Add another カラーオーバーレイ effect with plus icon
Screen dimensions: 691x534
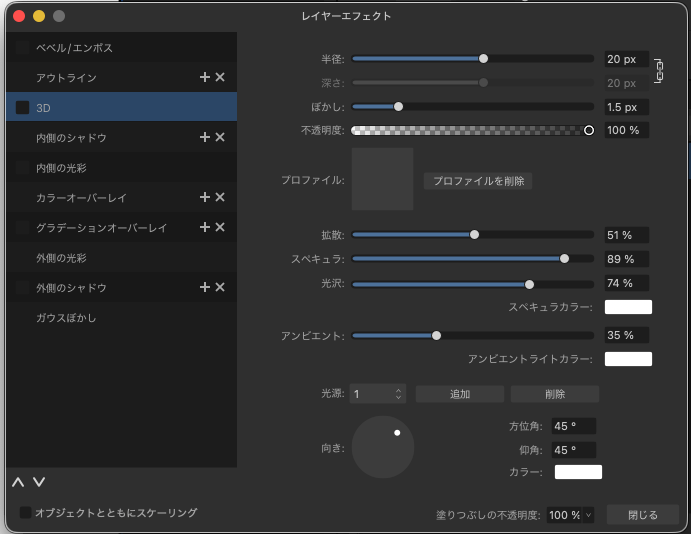tap(204, 197)
